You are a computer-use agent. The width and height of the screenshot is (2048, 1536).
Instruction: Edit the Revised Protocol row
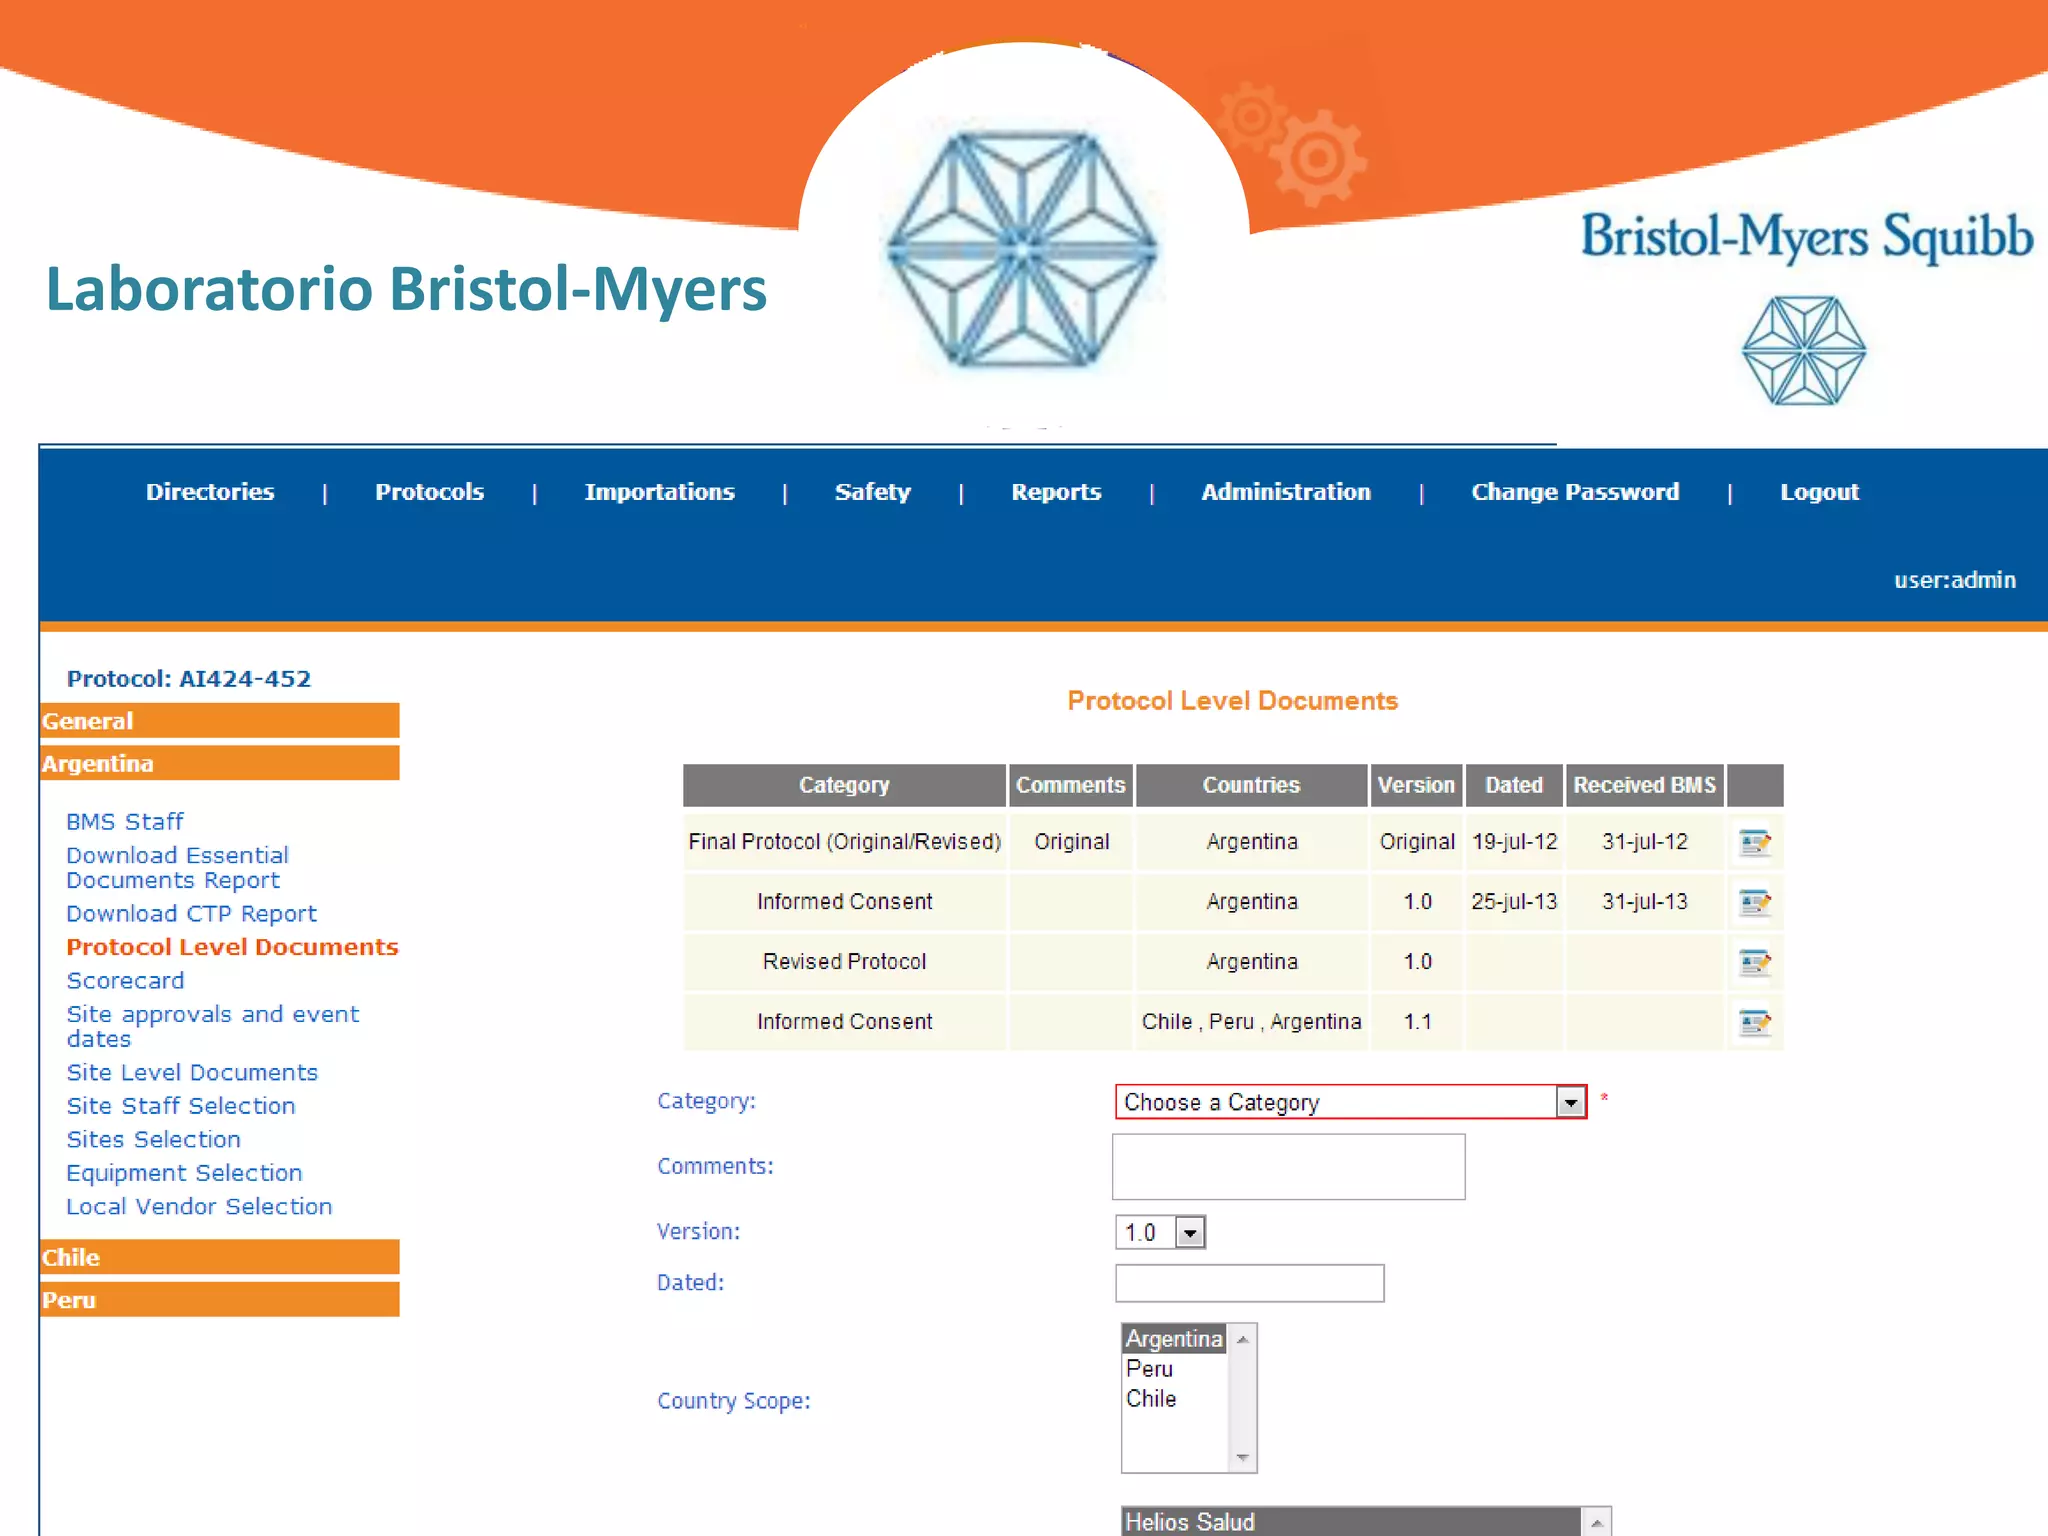[x=1755, y=962]
